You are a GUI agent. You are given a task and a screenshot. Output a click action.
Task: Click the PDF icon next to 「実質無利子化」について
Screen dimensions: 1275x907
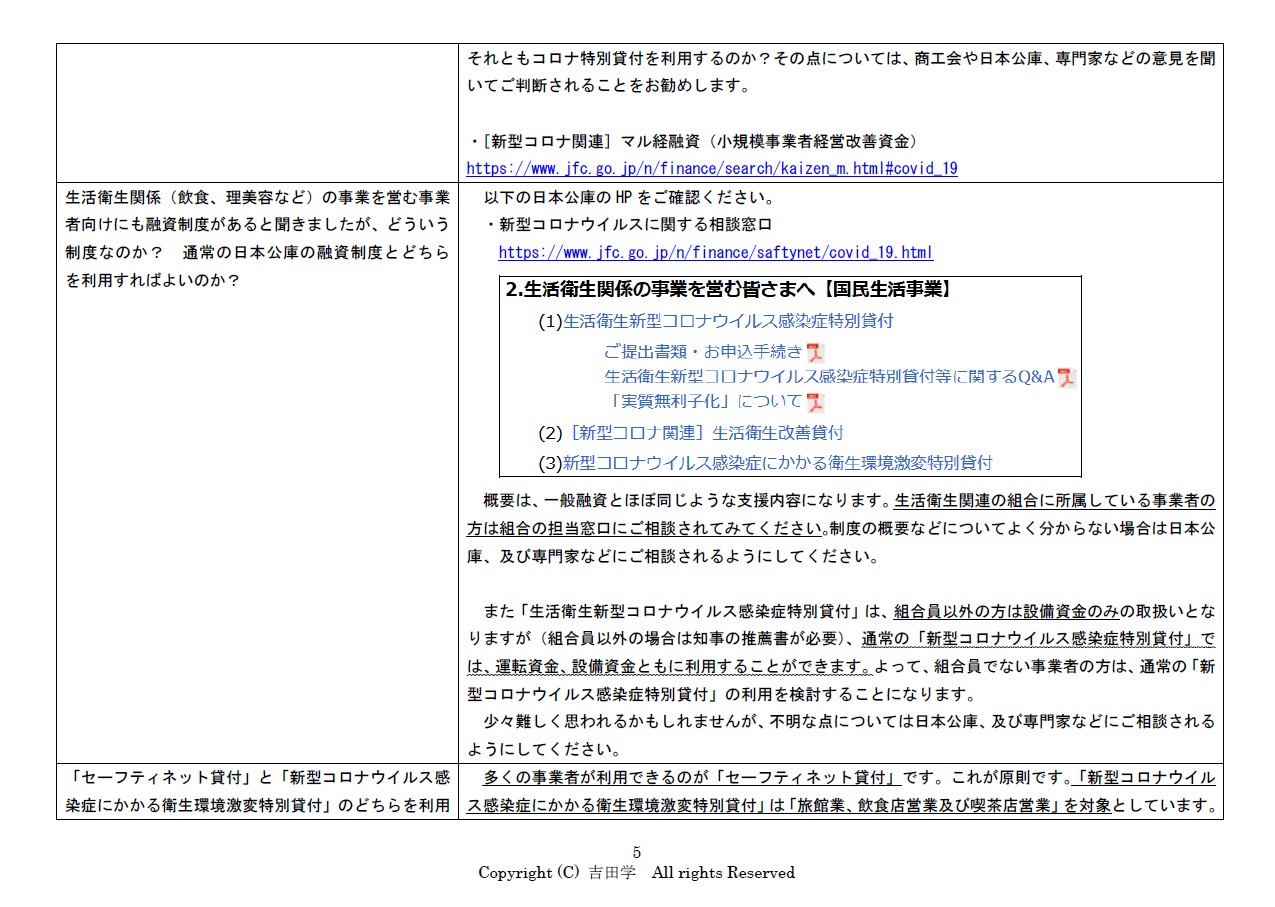tap(816, 402)
